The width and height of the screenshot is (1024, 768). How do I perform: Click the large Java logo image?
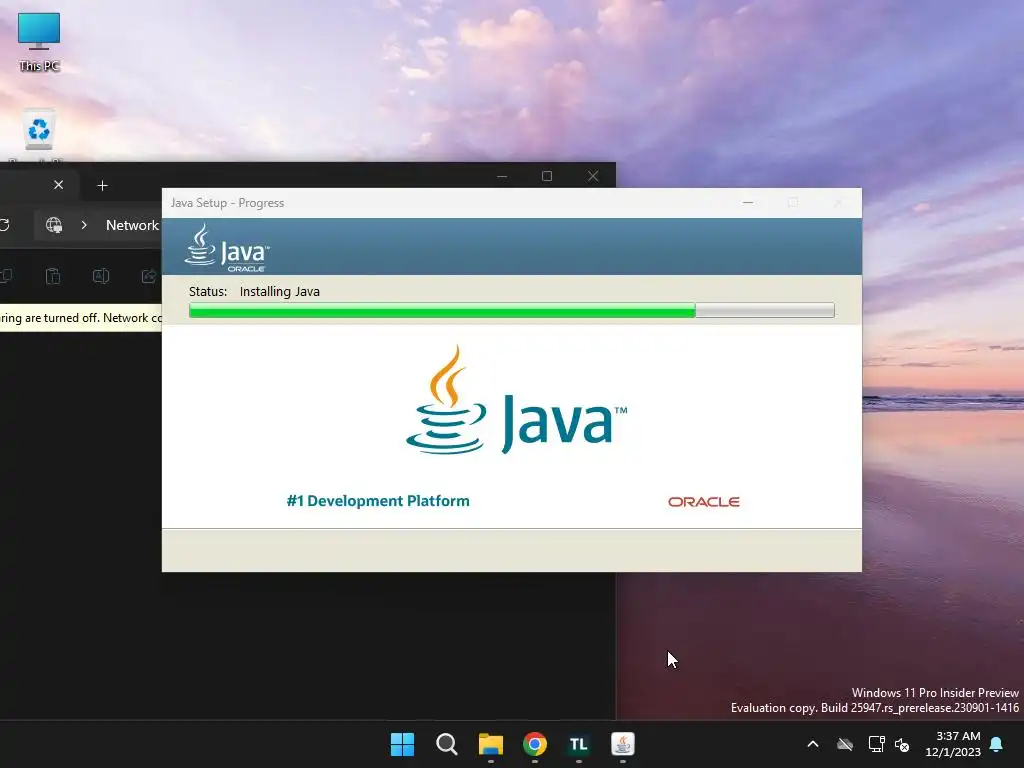[x=517, y=400]
